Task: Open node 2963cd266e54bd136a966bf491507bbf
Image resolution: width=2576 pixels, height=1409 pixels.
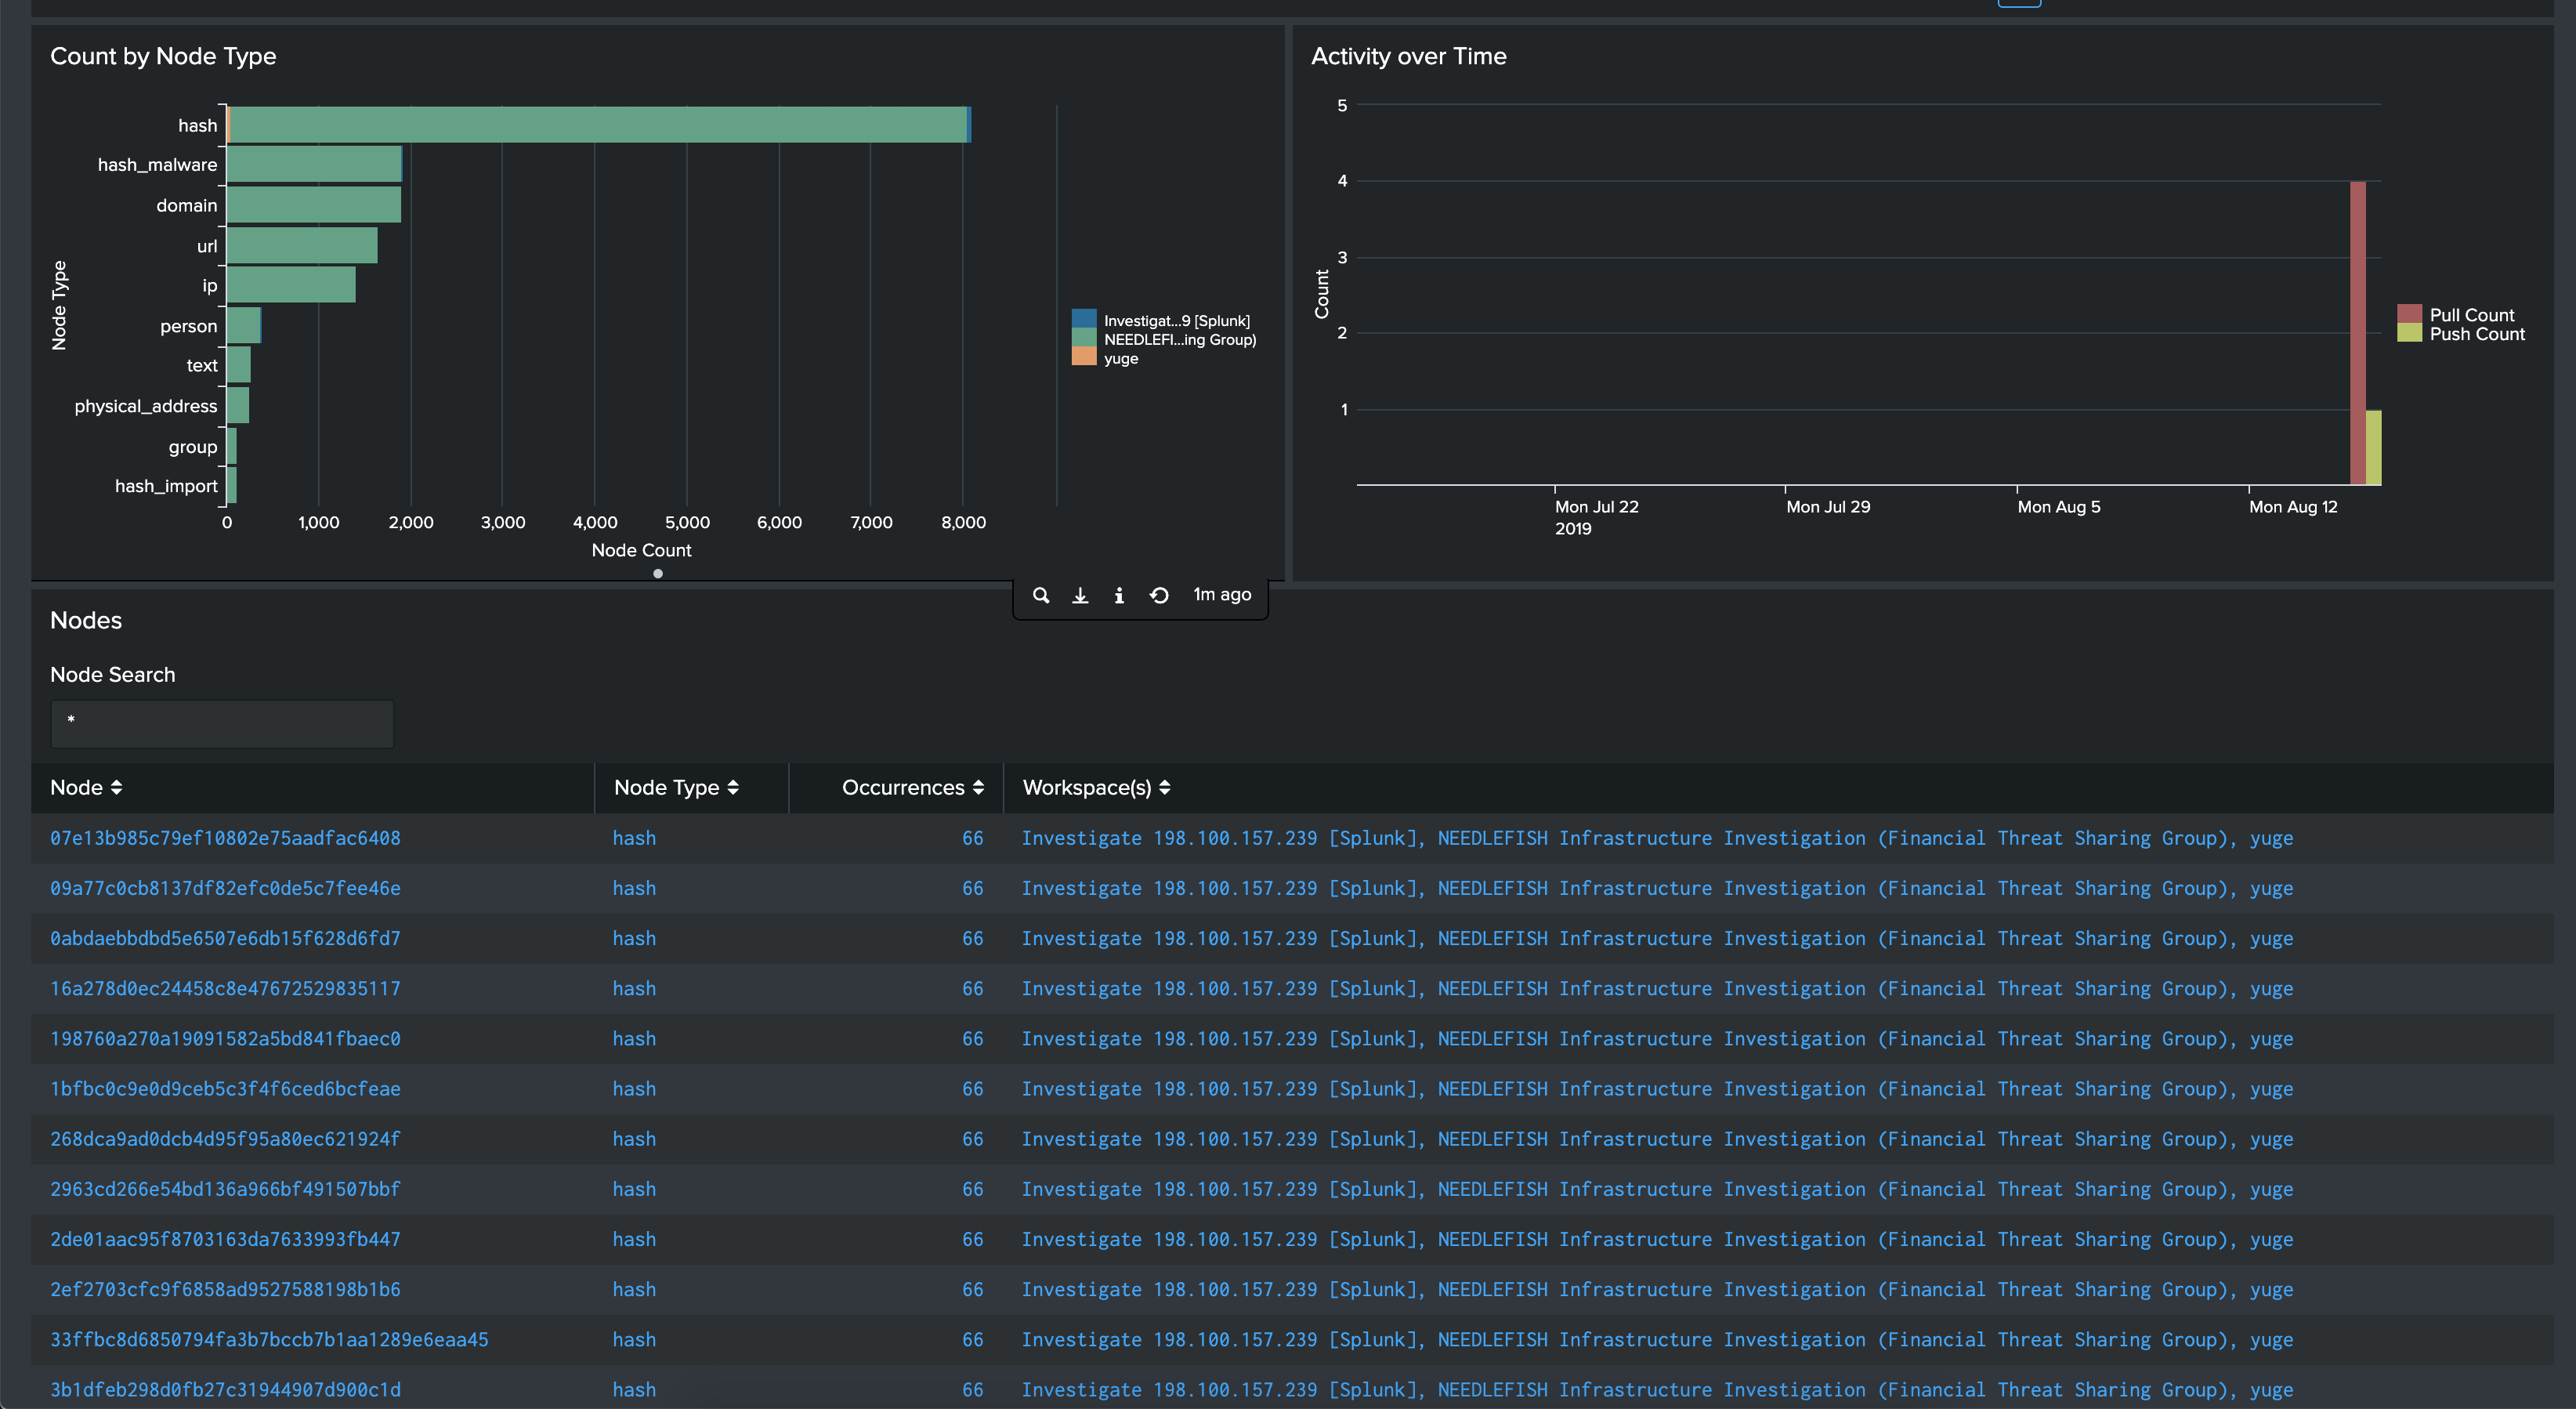Action: pos(225,1189)
